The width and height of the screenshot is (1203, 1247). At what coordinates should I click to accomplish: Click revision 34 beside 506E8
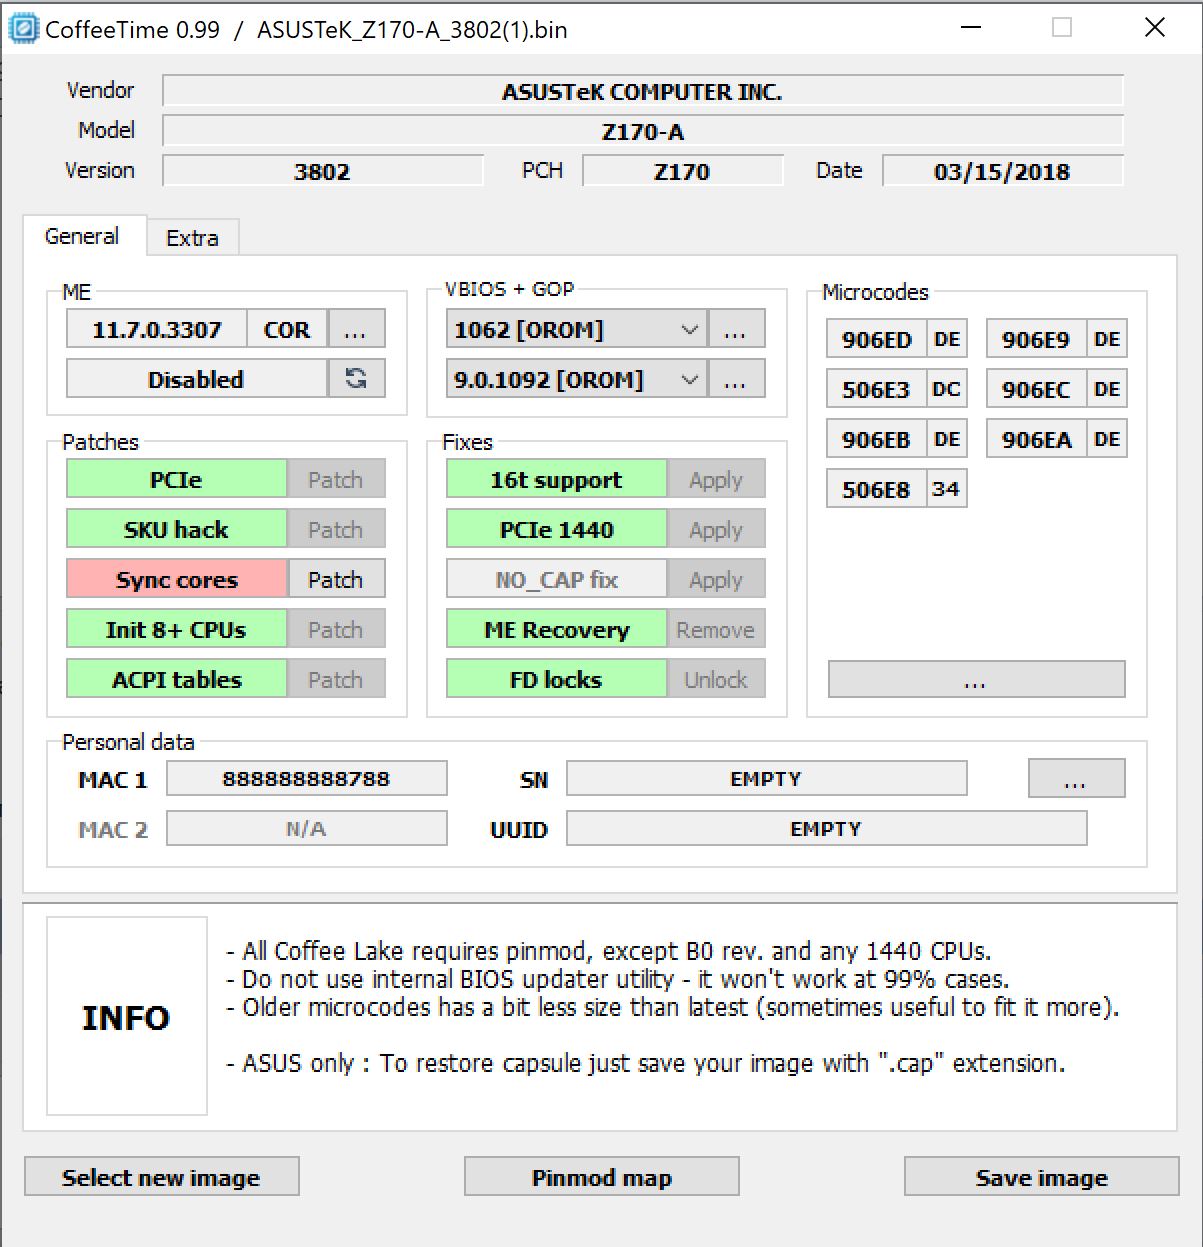946,489
